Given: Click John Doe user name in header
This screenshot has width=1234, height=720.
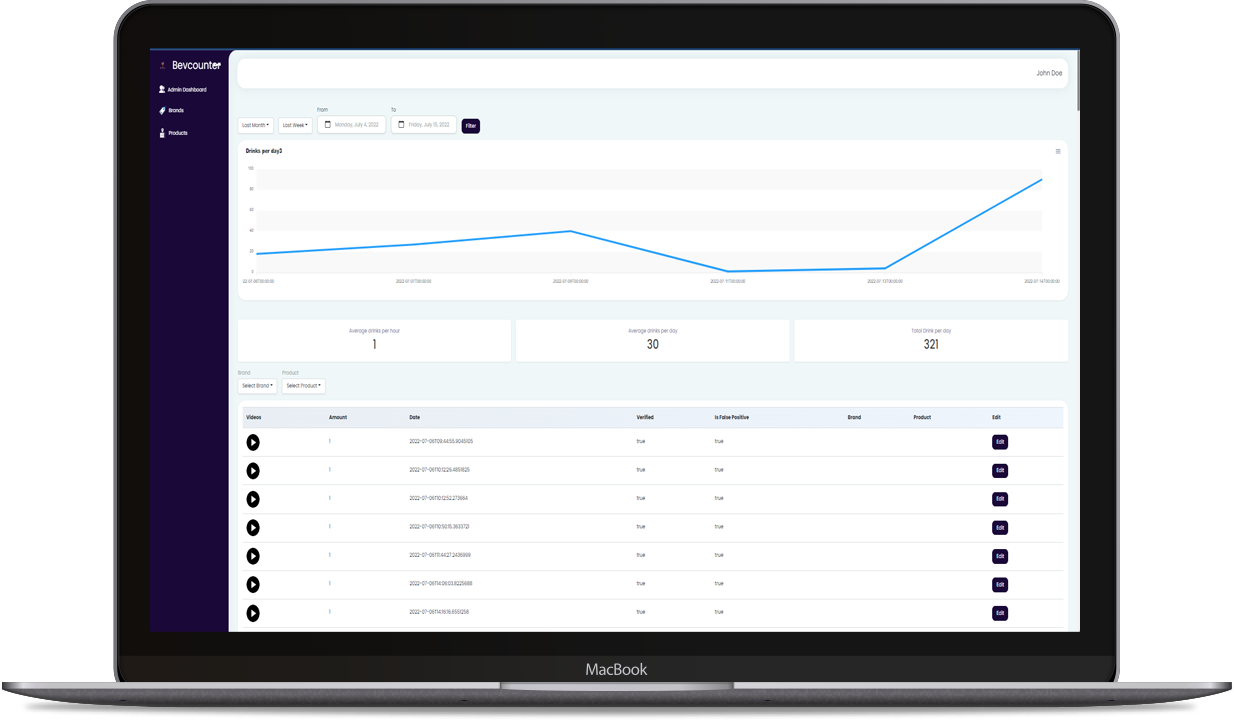Looking at the screenshot, I should (1049, 73).
